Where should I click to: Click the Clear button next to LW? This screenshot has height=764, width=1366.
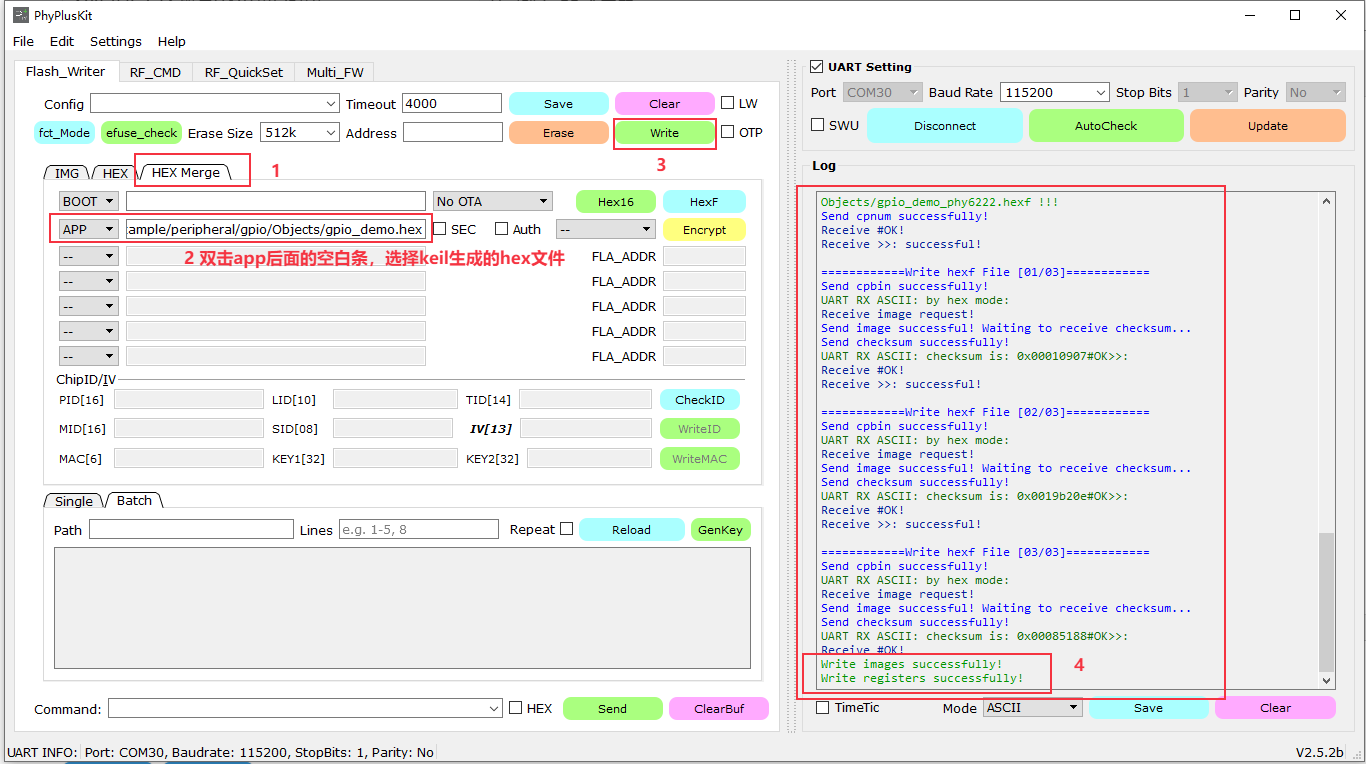click(665, 104)
